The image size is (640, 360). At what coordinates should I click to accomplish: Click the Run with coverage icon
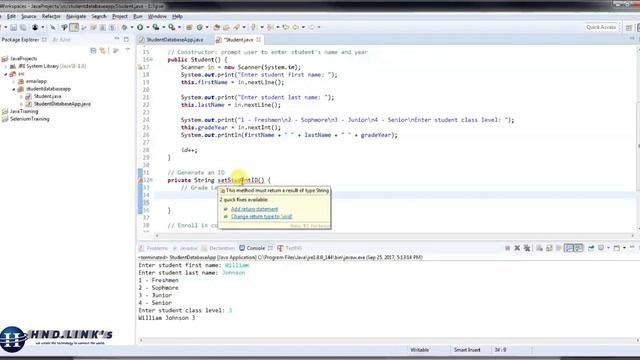[156, 27]
